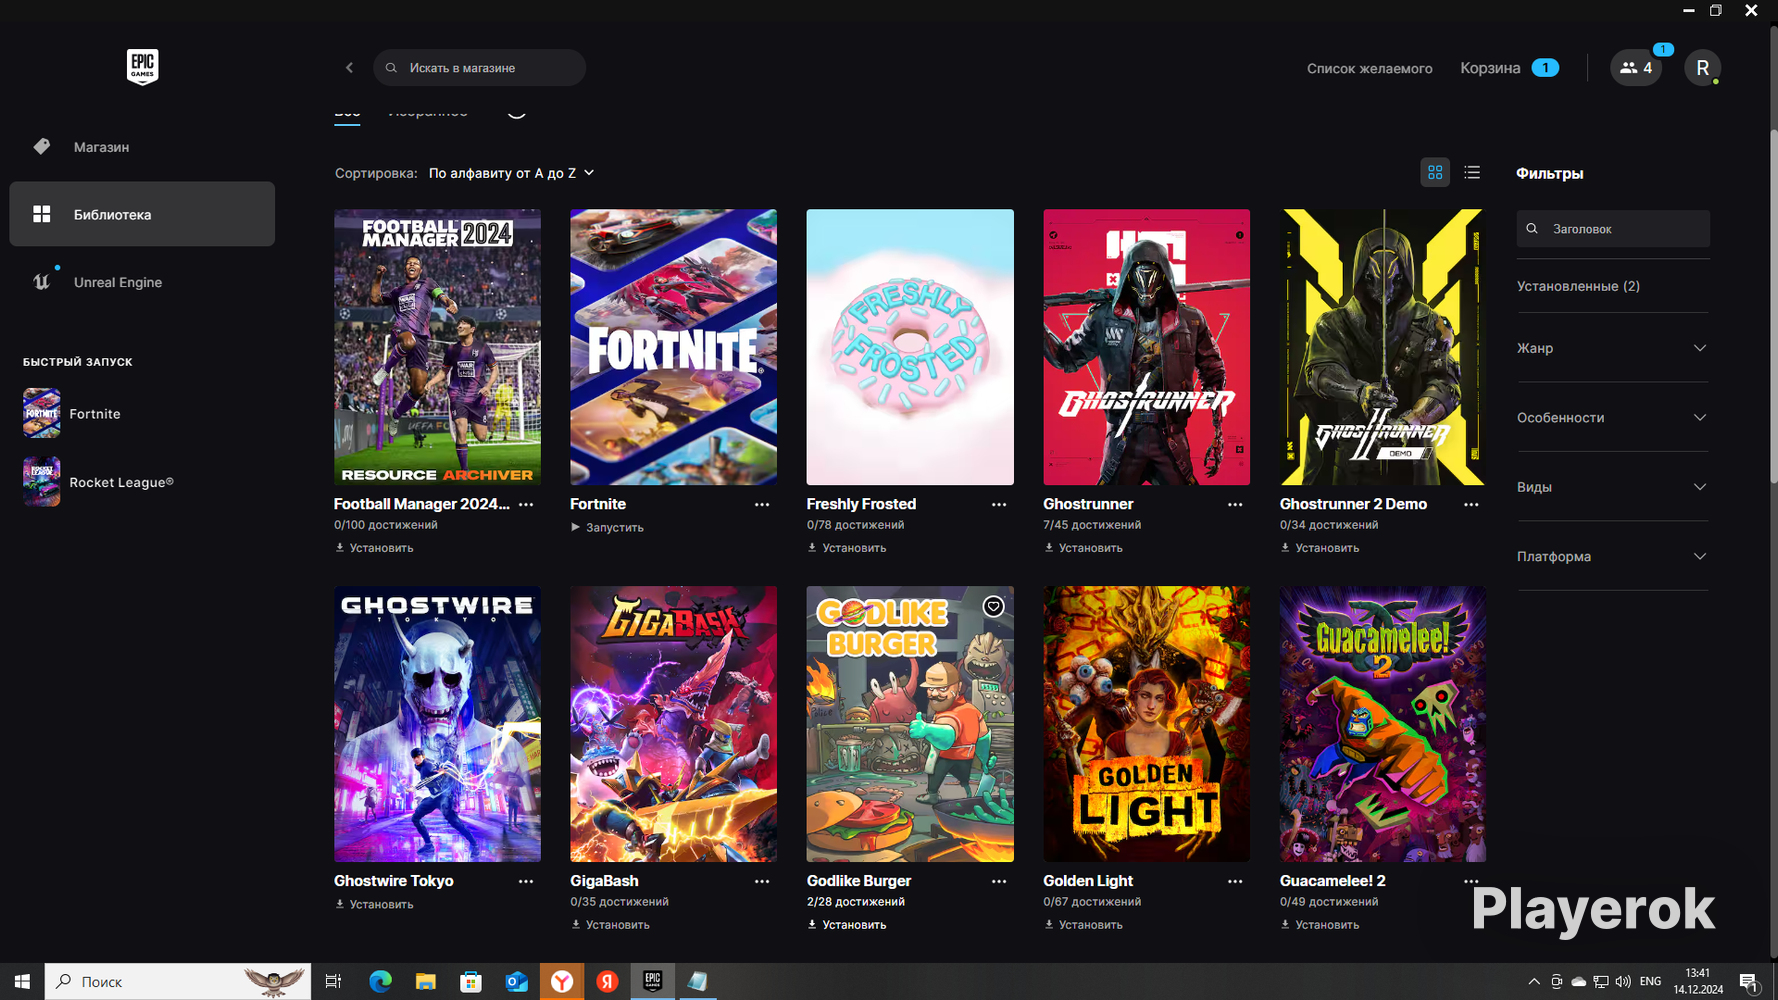Click the Заголовок filter search field
Image resolution: width=1778 pixels, height=1000 pixels.
pyautogui.click(x=1612, y=229)
